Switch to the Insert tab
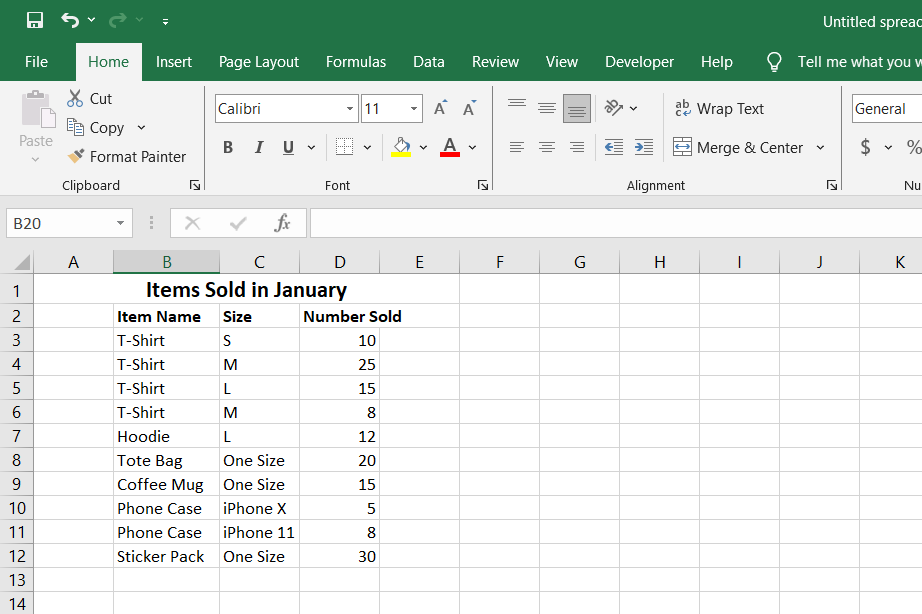 (x=174, y=62)
